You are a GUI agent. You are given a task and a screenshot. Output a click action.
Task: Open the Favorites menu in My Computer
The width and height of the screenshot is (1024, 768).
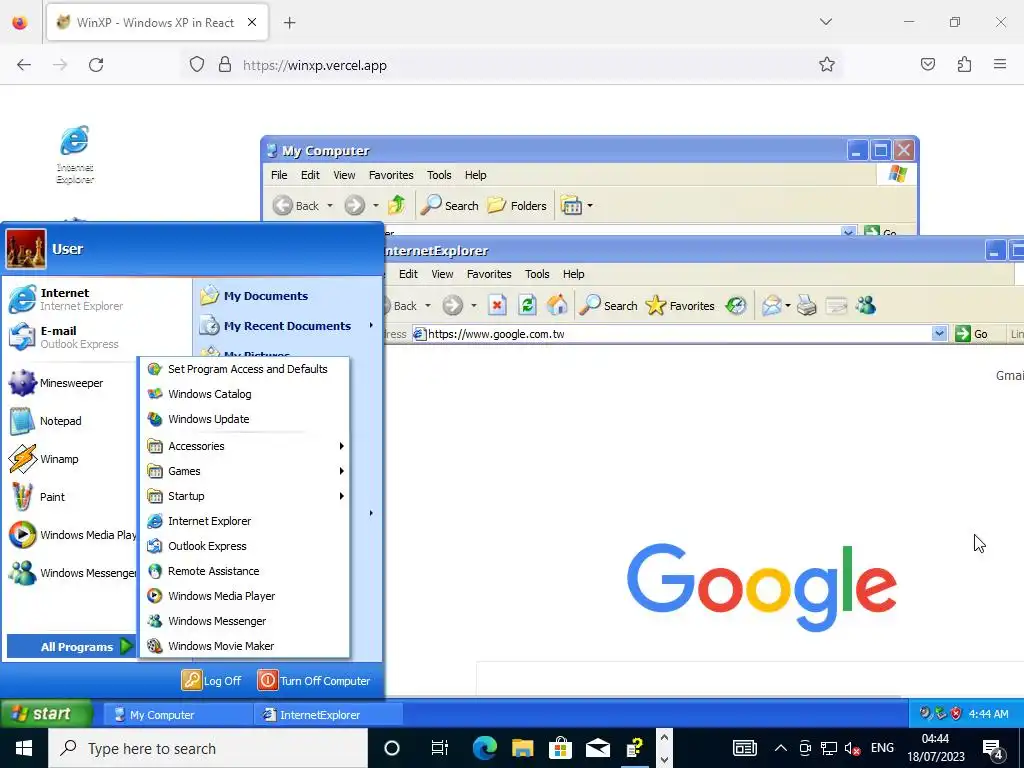tap(391, 175)
